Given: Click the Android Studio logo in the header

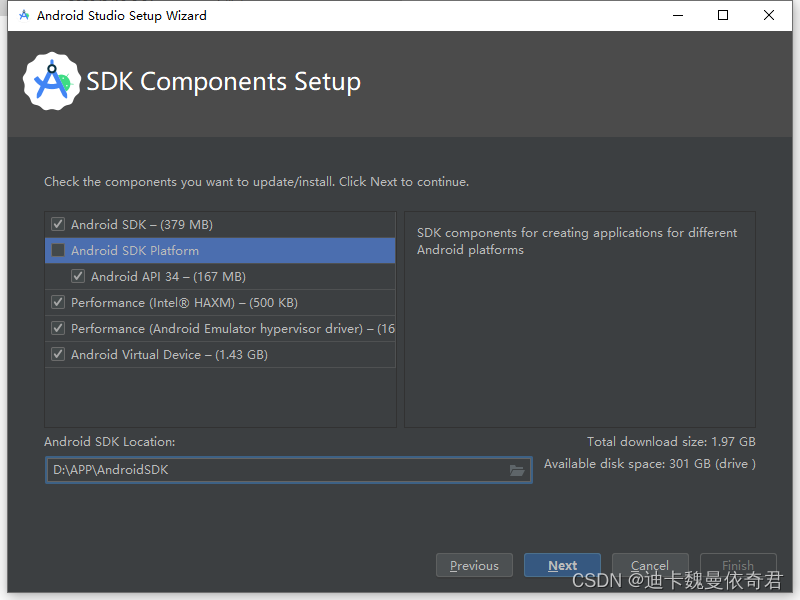Looking at the screenshot, I should (52, 81).
